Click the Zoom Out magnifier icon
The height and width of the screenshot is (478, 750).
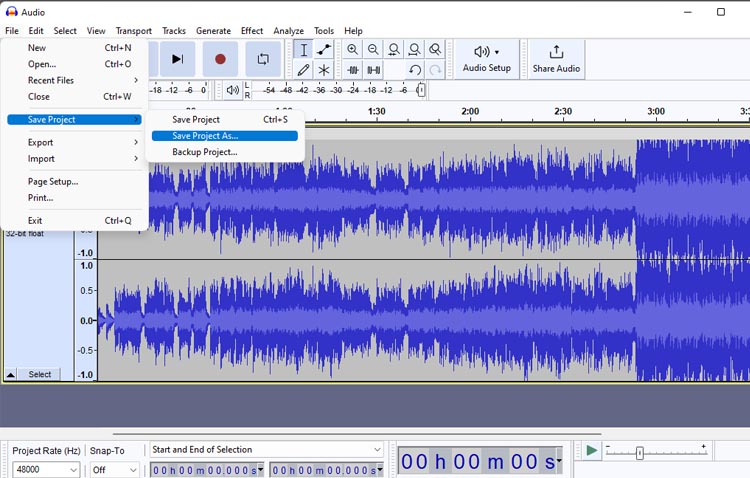(x=373, y=49)
